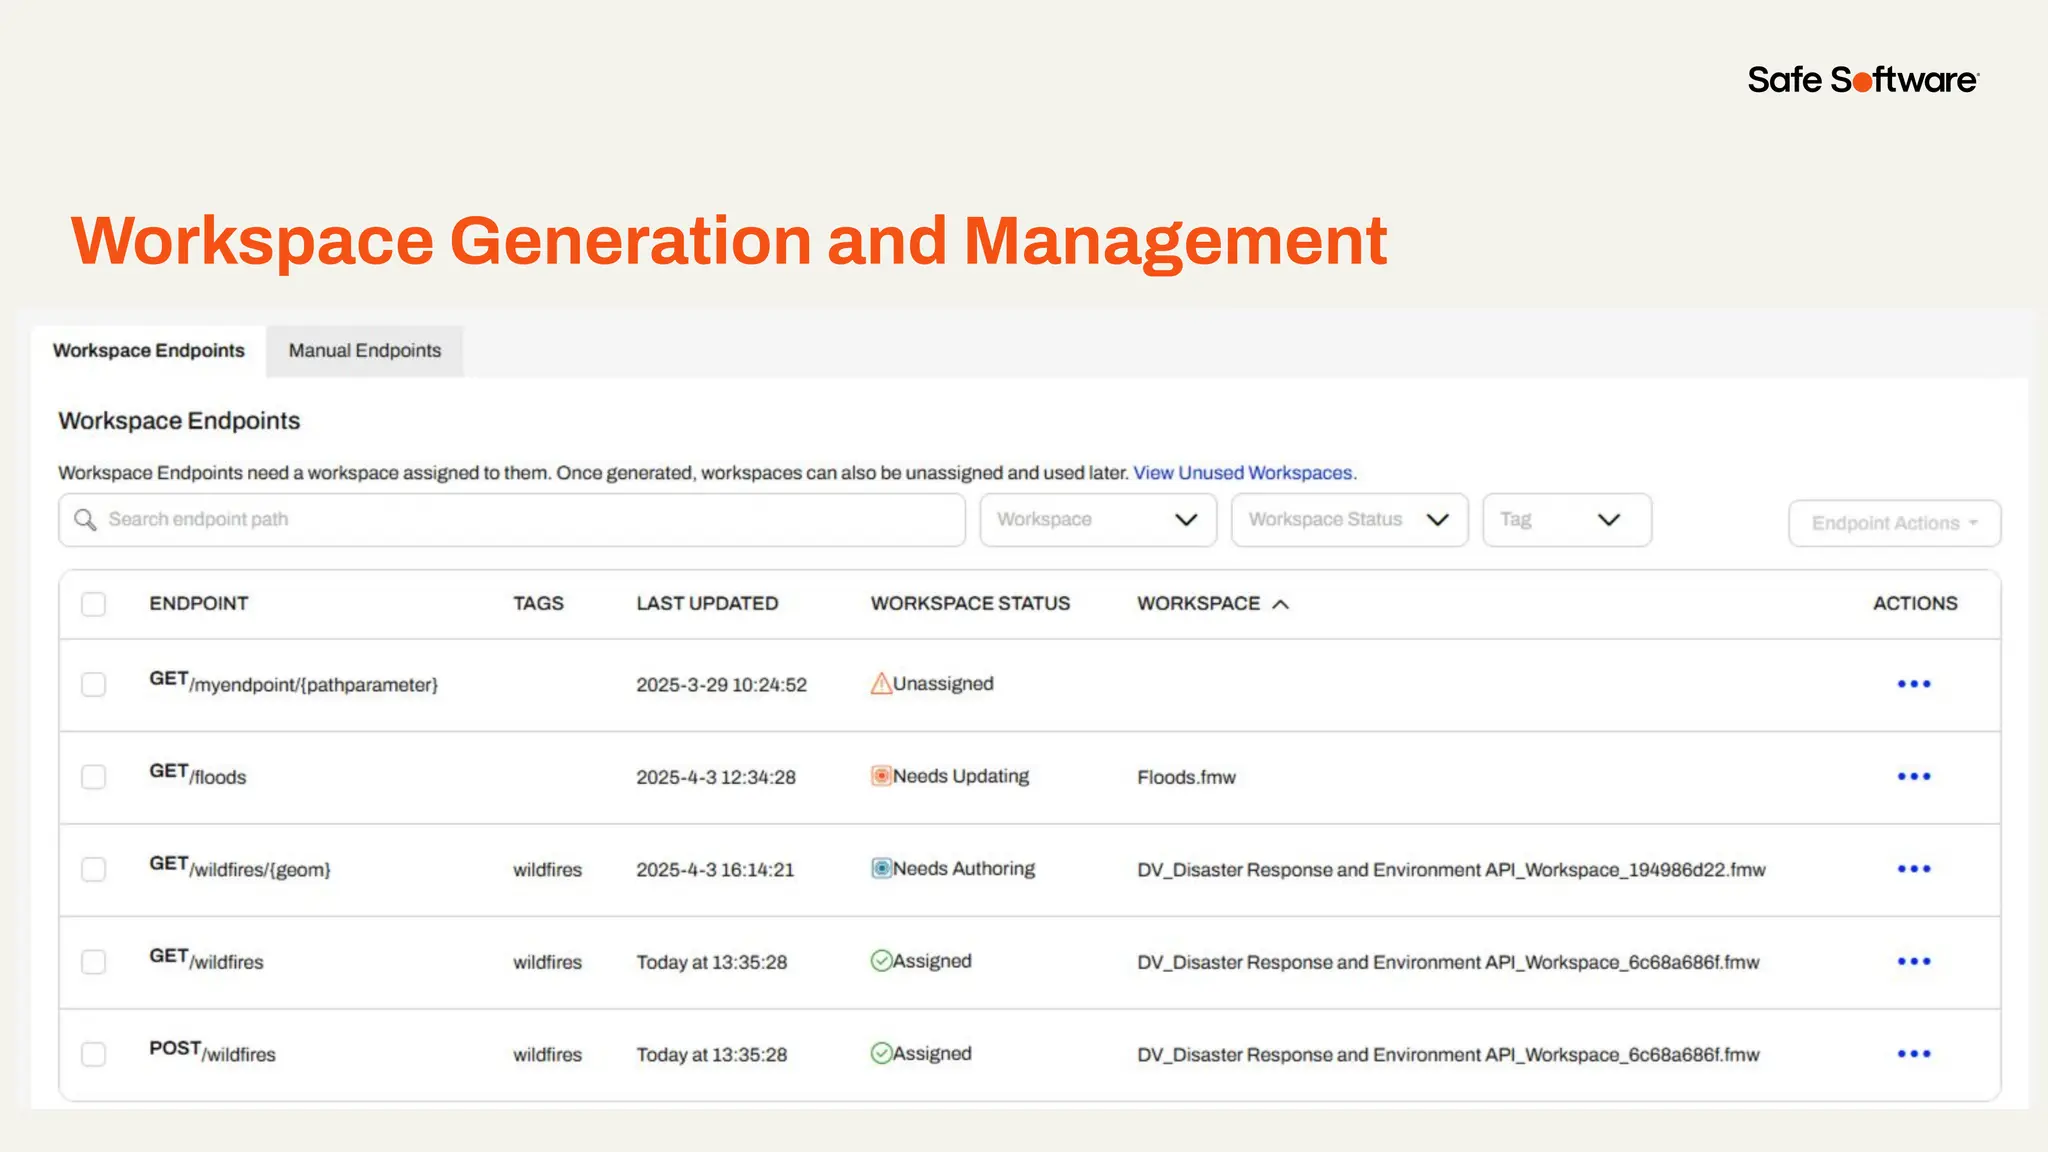Toggle the Workspace column sort arrow
The width and height of the screenshot is (2048, 1152).
click(1281, 604)
